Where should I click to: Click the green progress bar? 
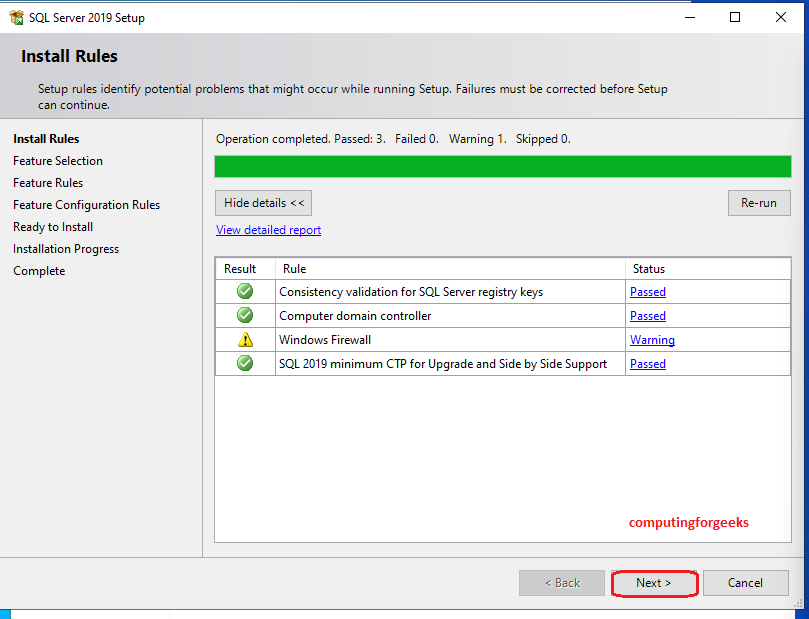tap(500, 166)
